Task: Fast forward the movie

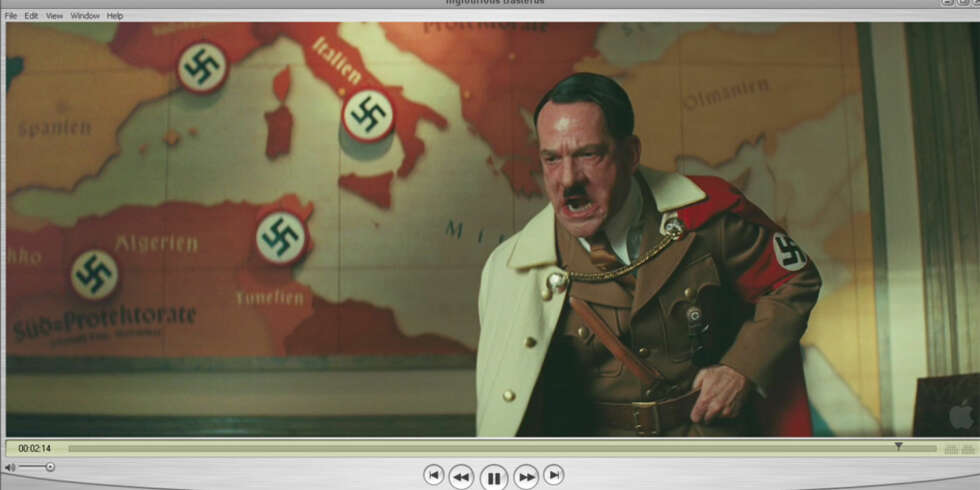Action: [x=526, y=478]
